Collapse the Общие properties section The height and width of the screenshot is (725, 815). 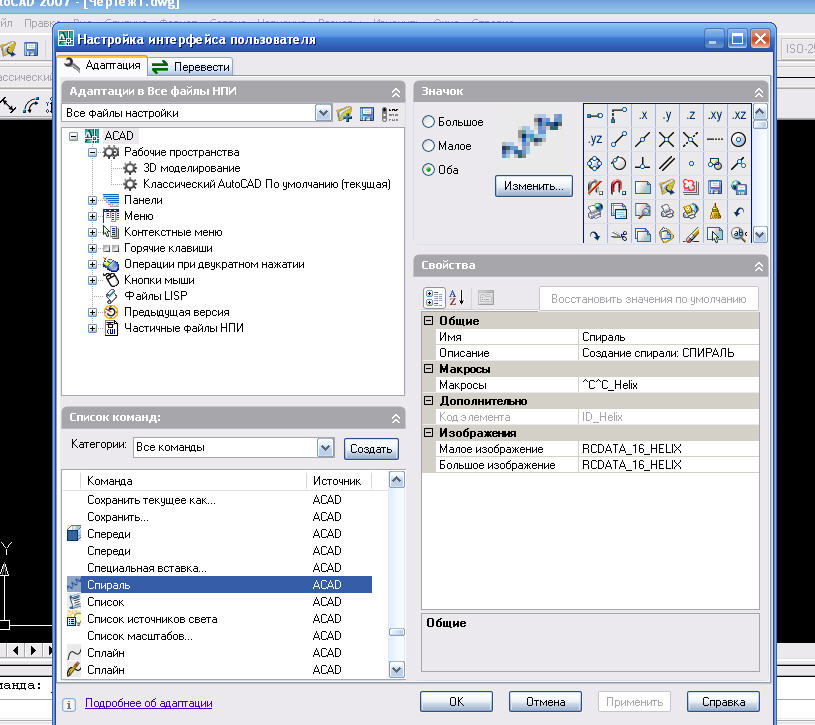click(x=428, y=321)
